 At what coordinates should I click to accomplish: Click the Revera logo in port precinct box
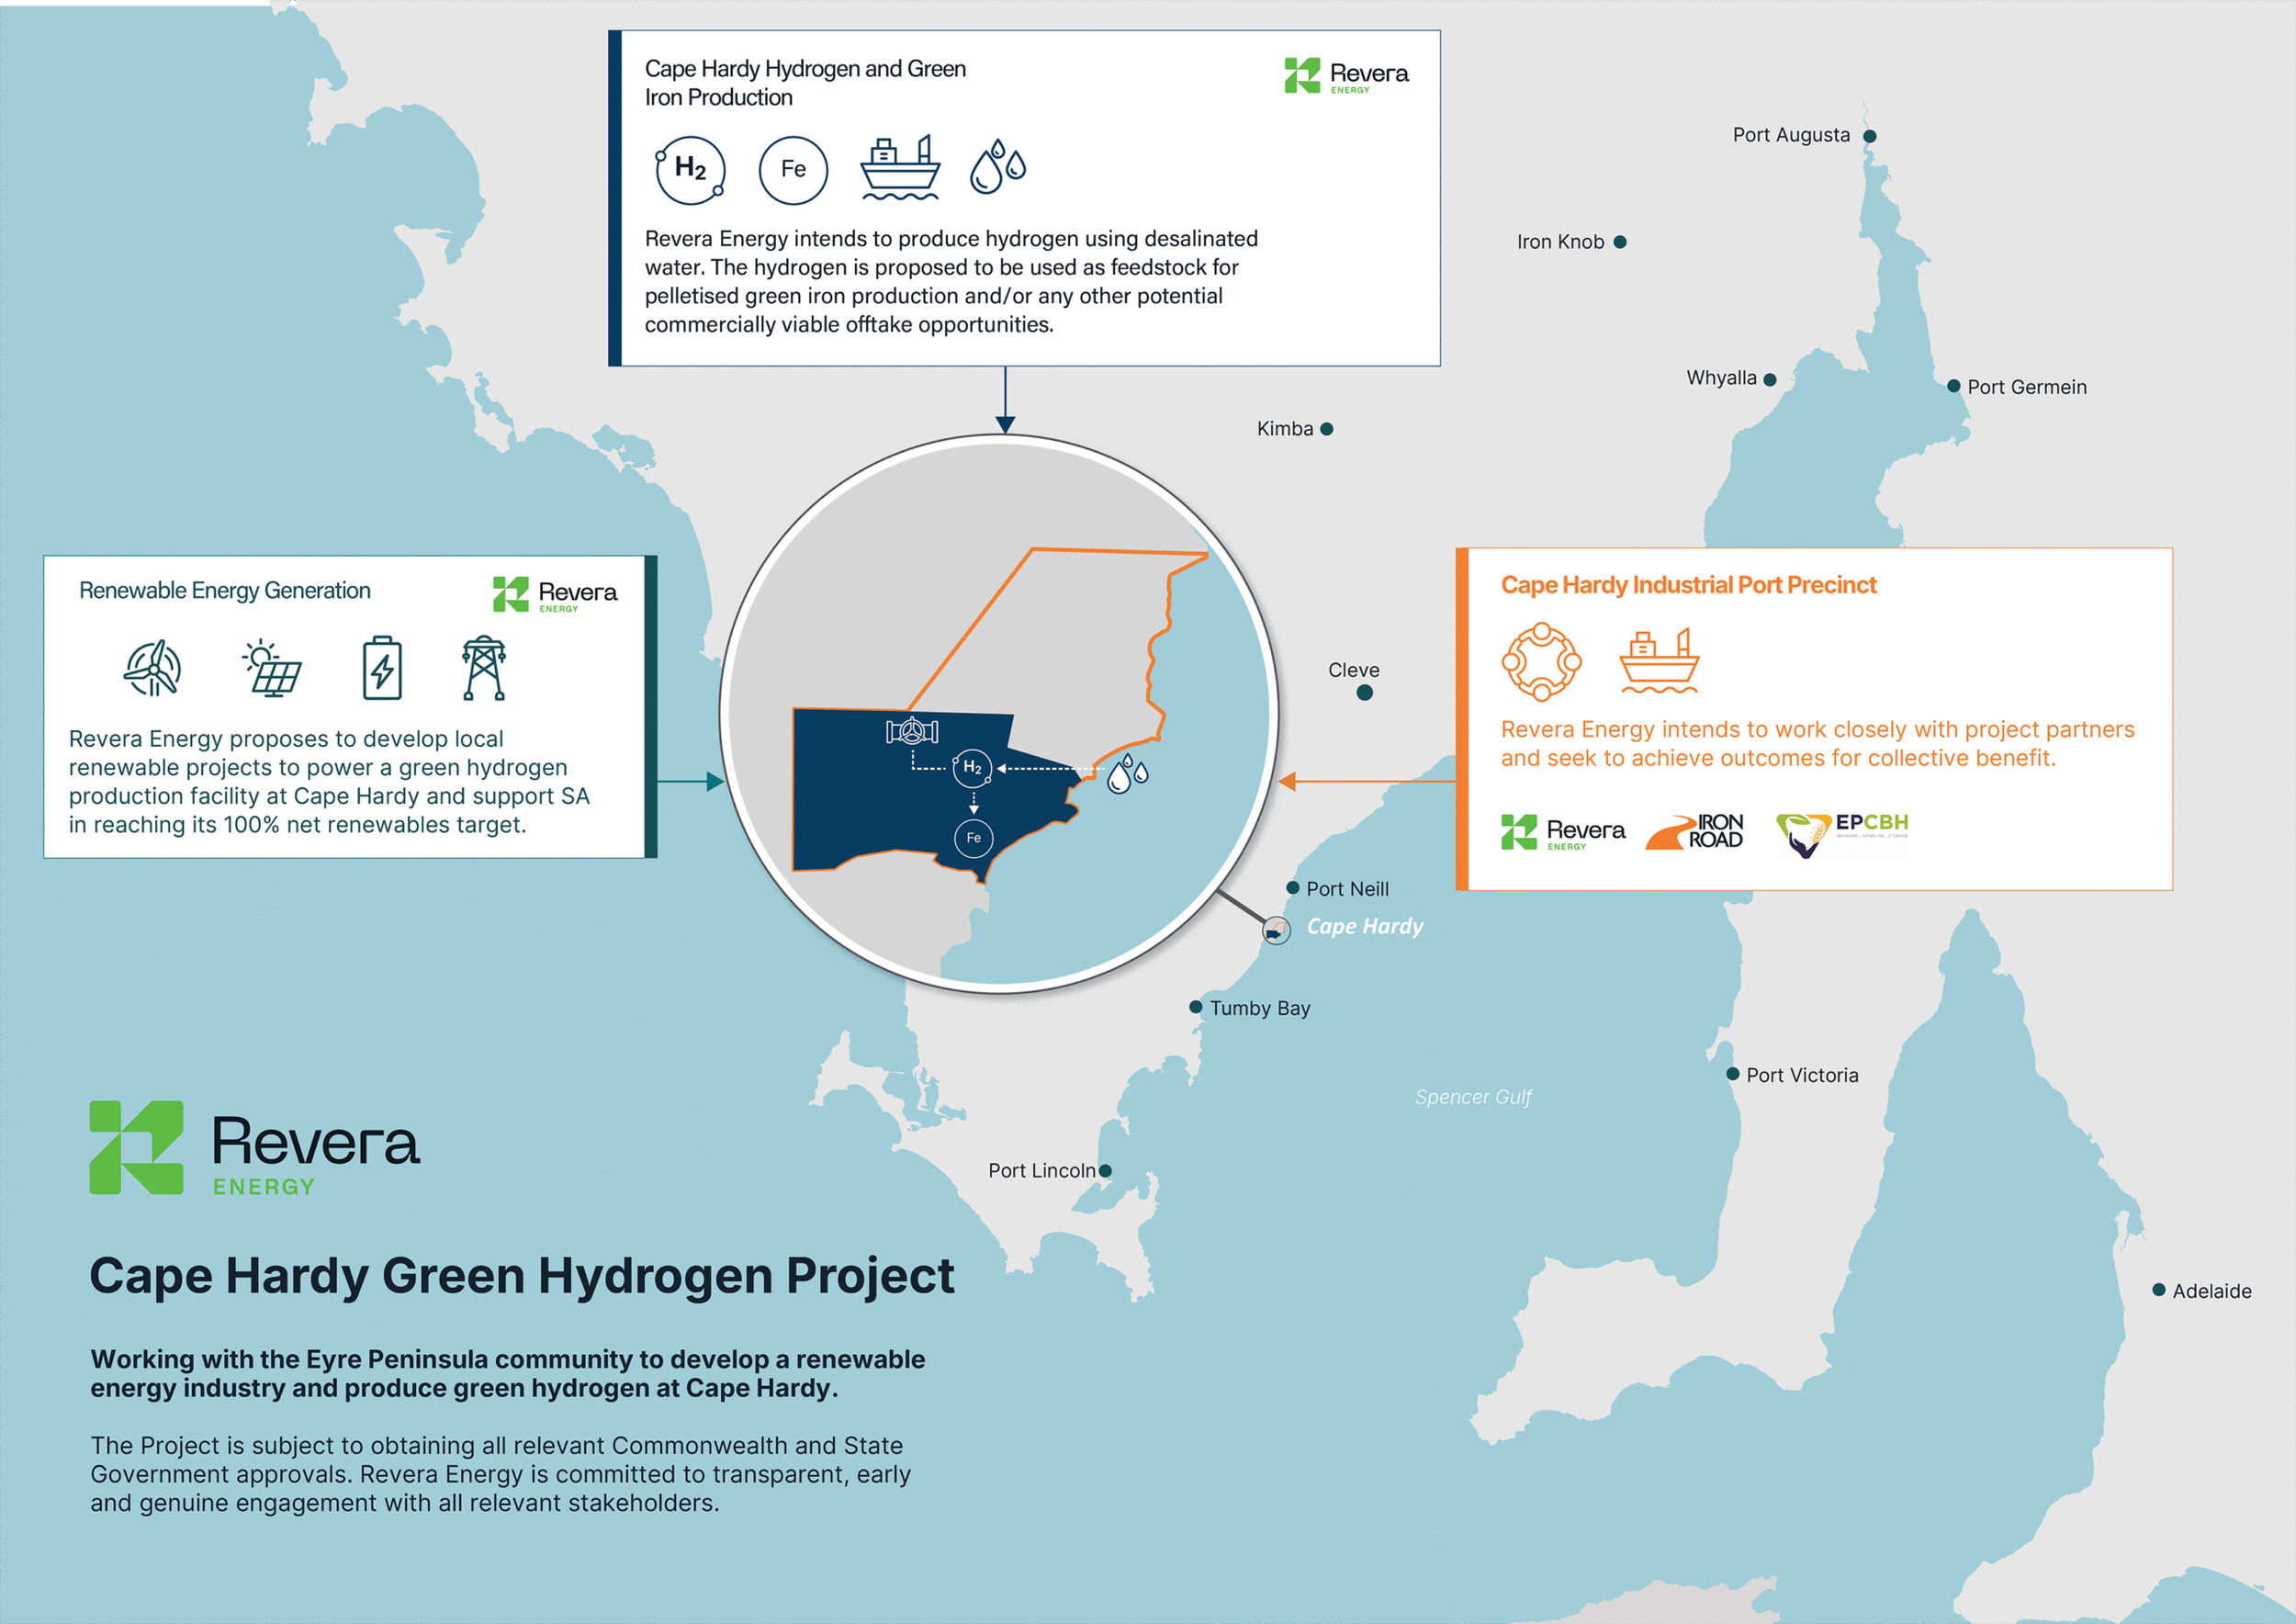coord(1563,832)
